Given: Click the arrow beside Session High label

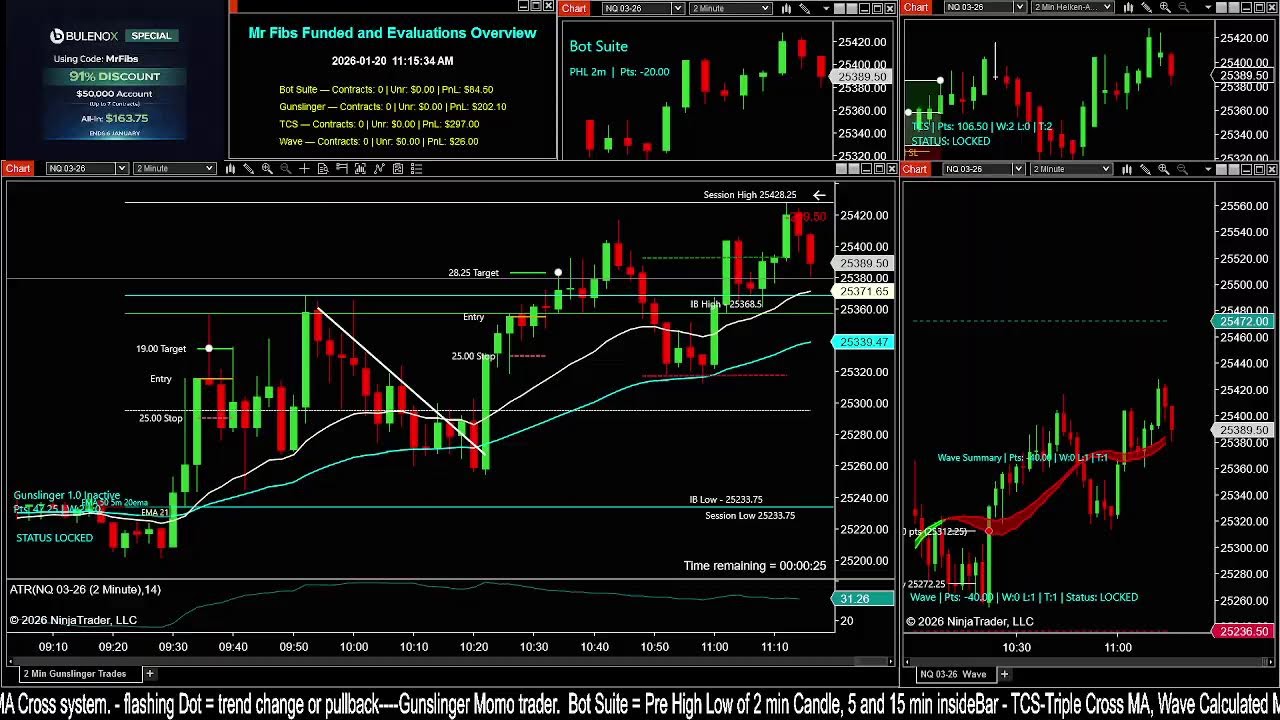Looking at the screenshot, I should (x=819, y=195).
